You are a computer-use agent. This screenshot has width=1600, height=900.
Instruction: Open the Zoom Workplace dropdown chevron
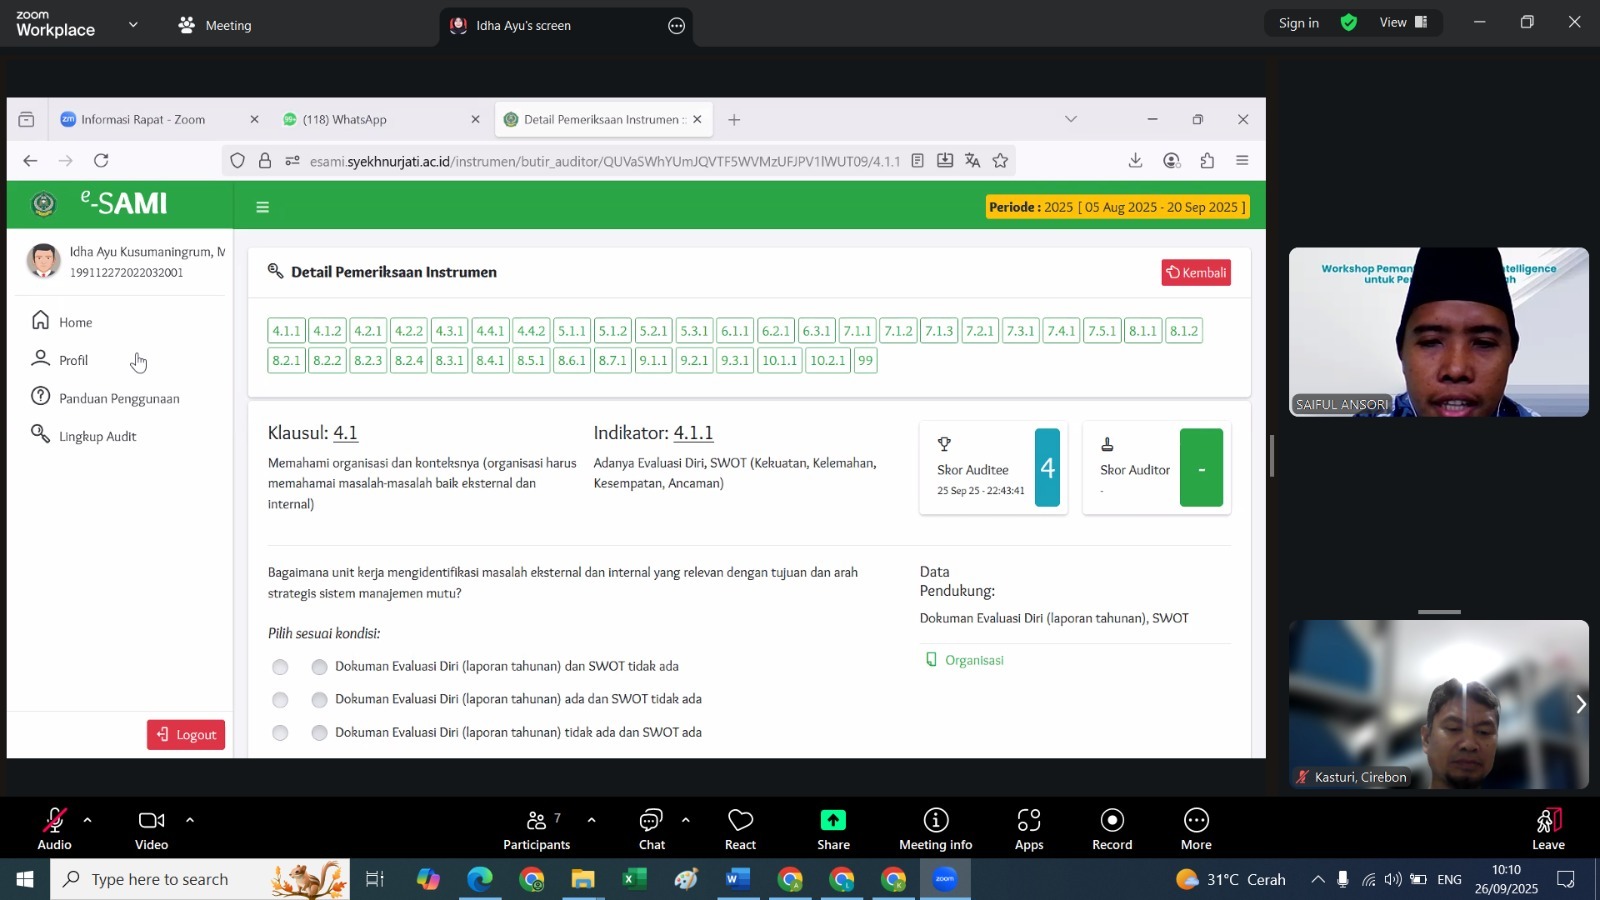click(x=133, y=24)
